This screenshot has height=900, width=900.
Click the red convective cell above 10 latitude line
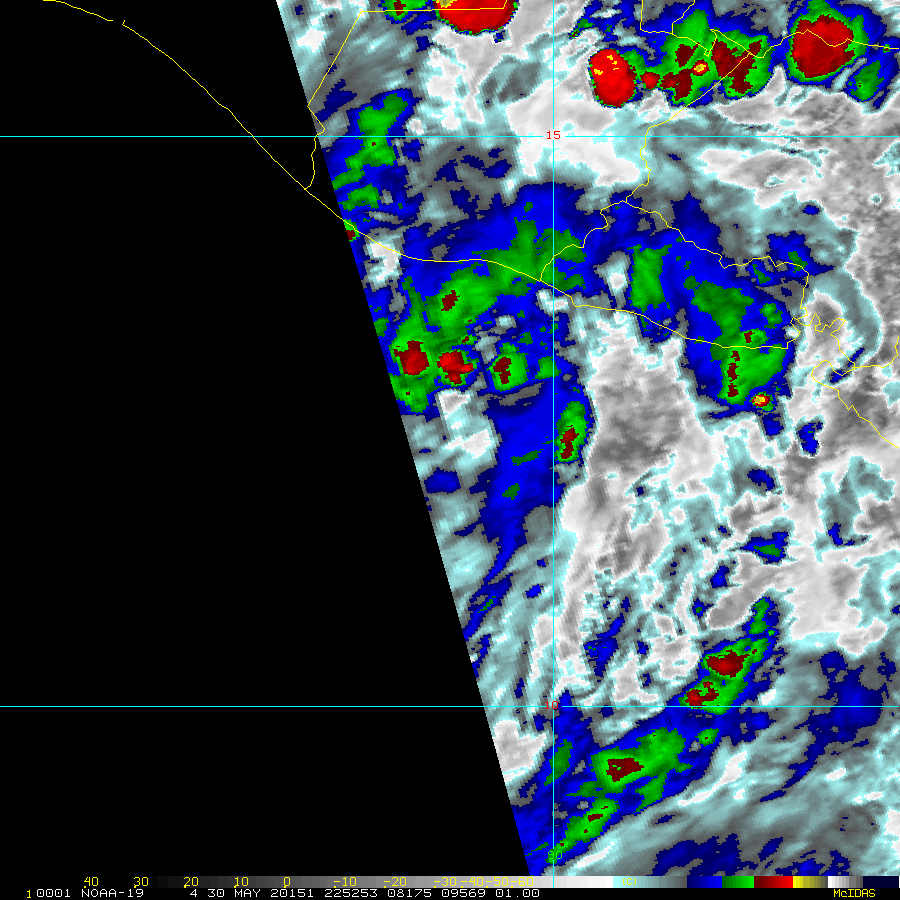point(727,662)
